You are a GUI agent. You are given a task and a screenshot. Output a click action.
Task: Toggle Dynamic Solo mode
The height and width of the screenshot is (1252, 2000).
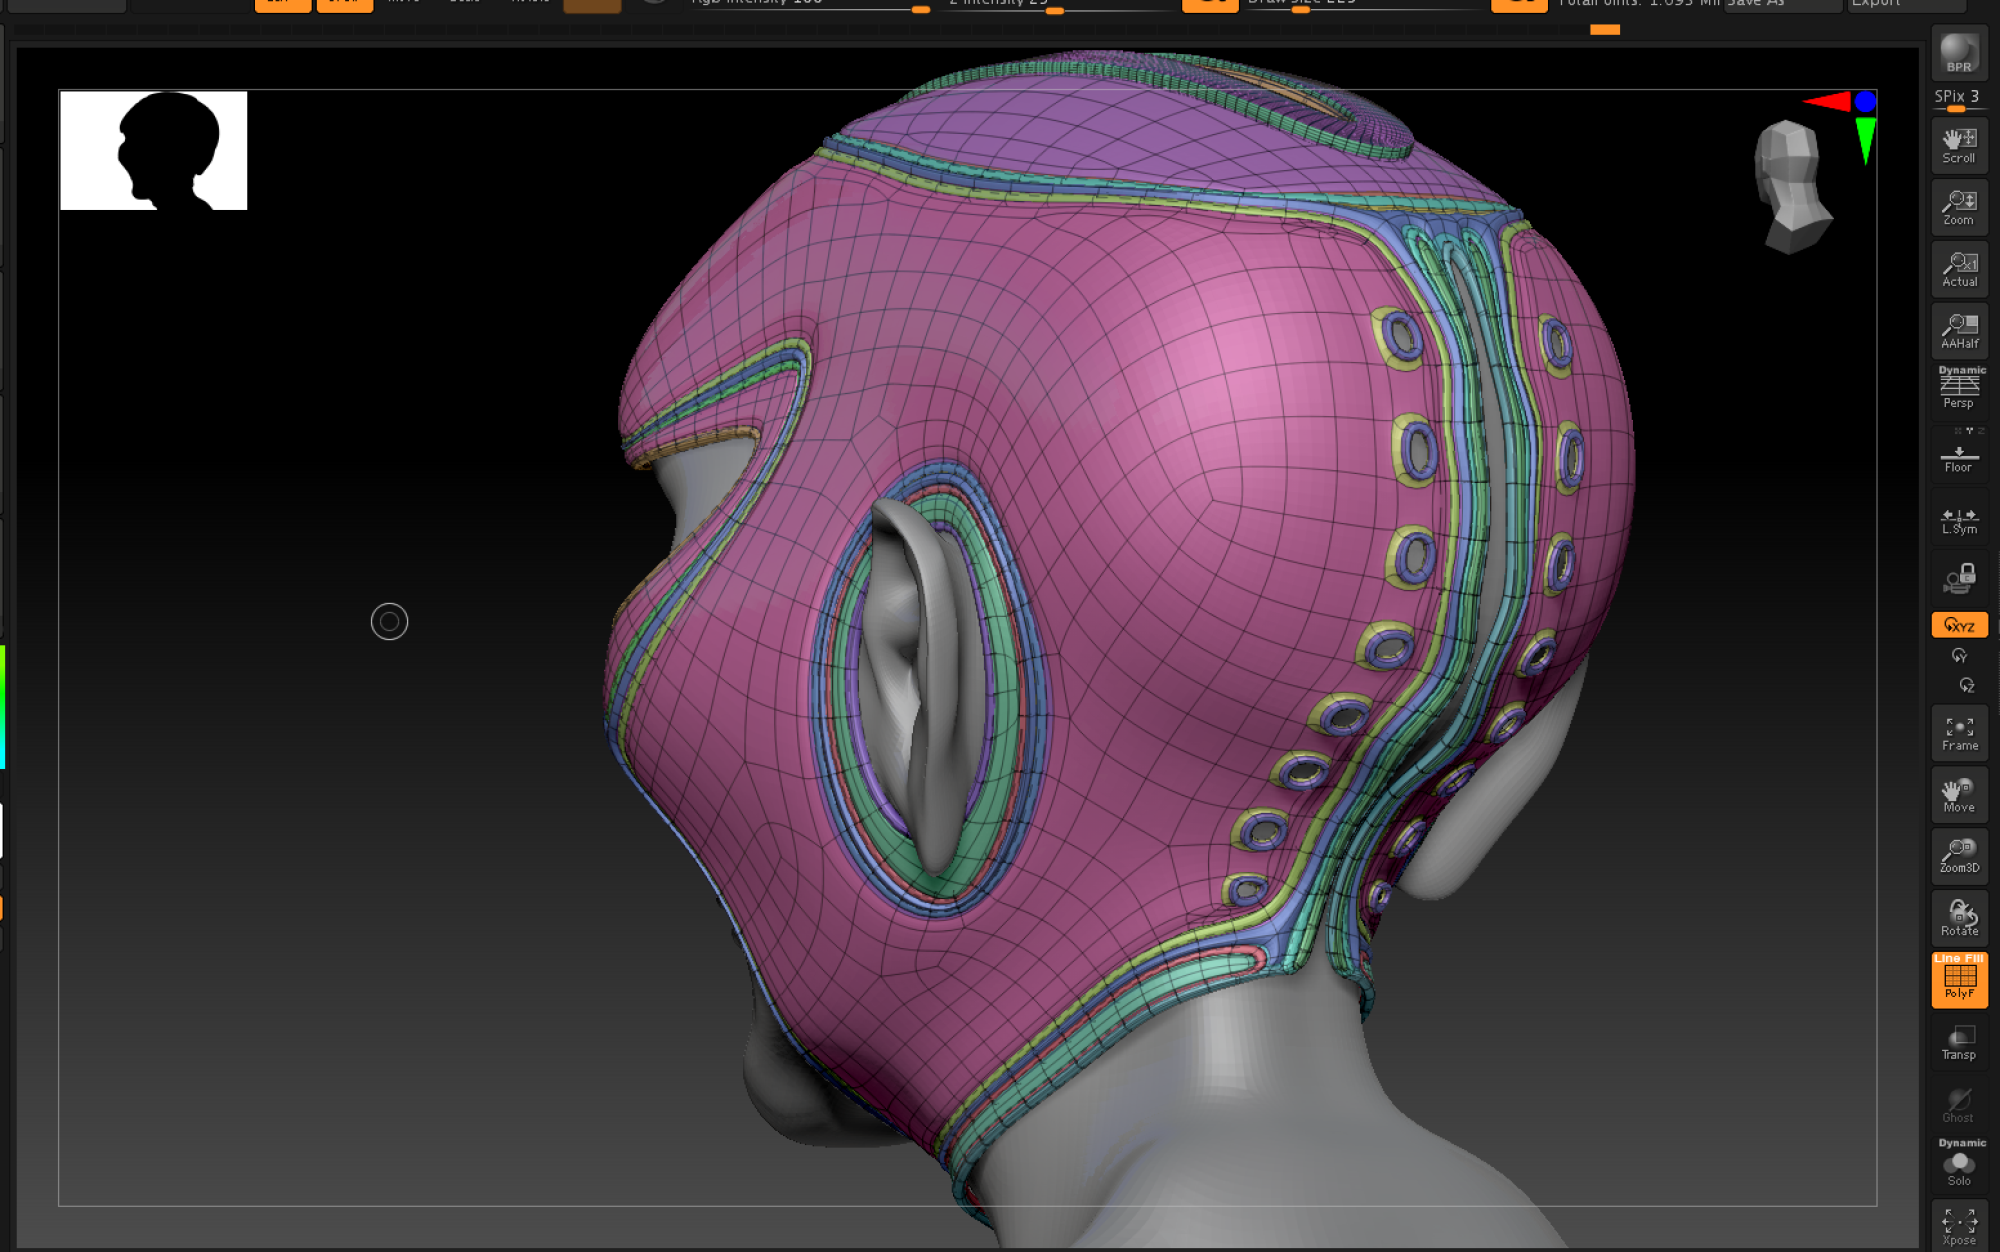coord(1959,1163)
